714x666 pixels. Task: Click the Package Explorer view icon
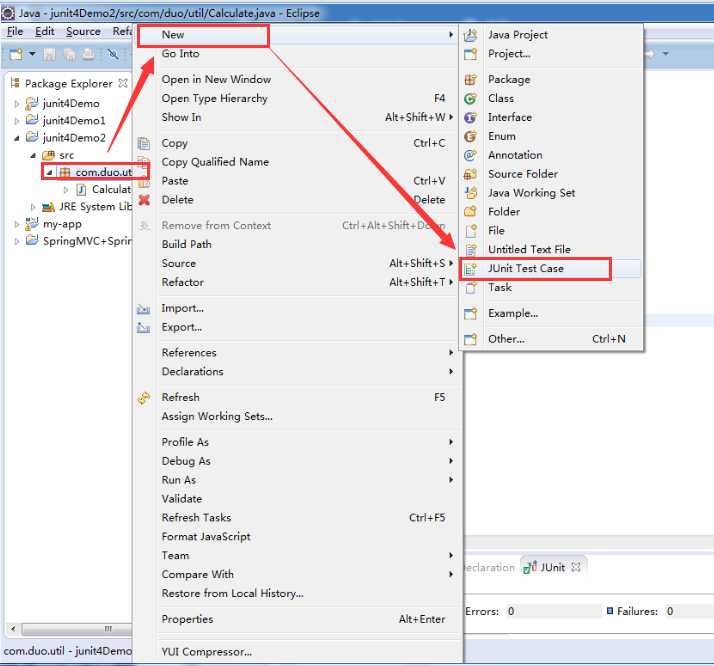pyautogui.click(x=15, y=83)
